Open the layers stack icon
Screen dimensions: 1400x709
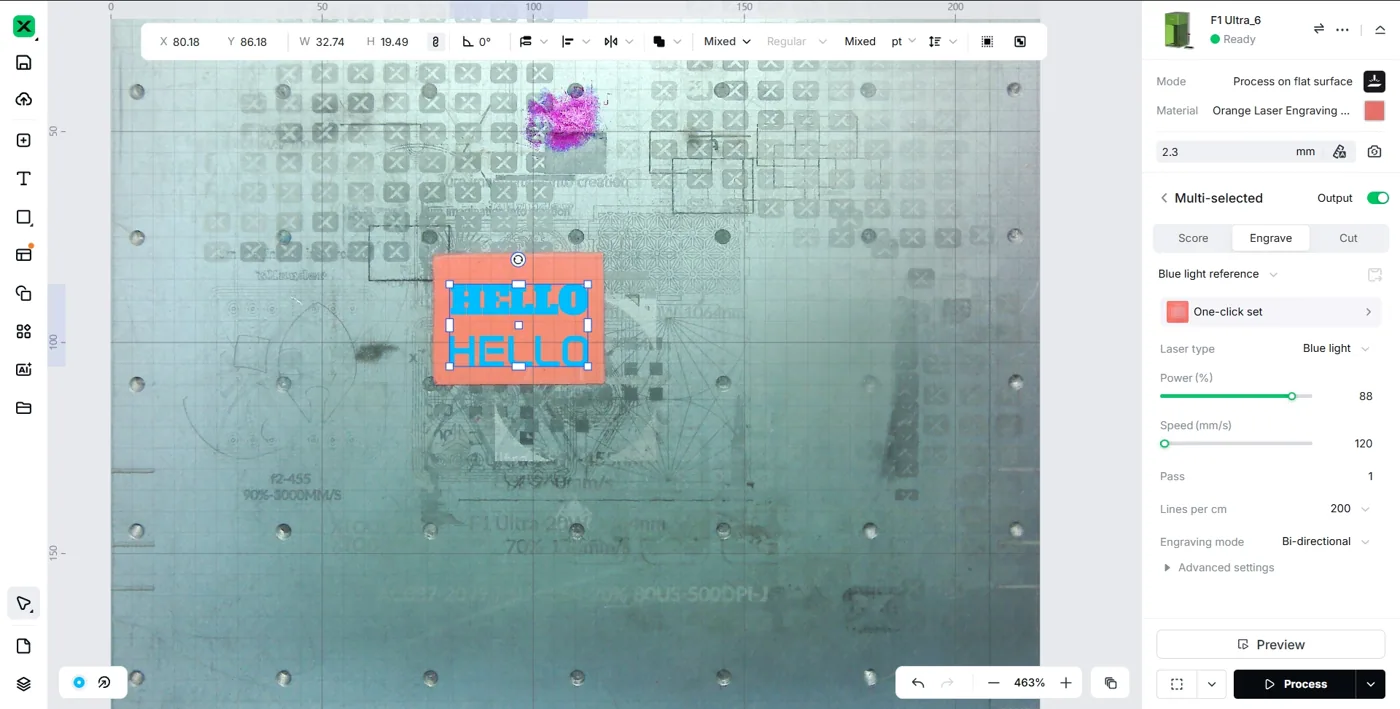(x=24, y=684)
